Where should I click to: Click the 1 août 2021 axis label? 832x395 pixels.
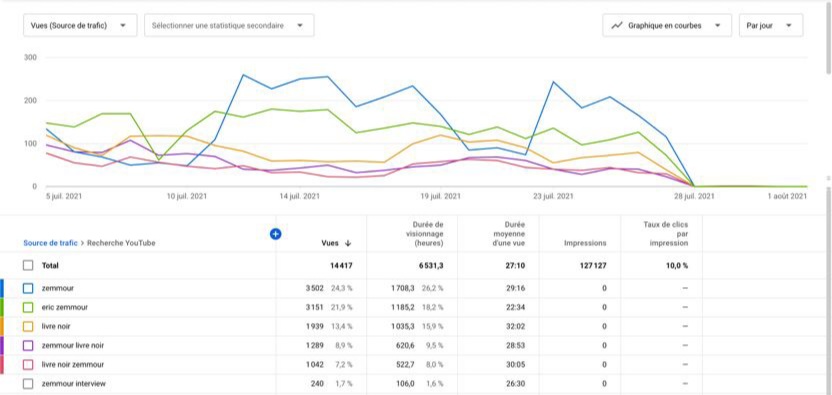tap(787, 196)
